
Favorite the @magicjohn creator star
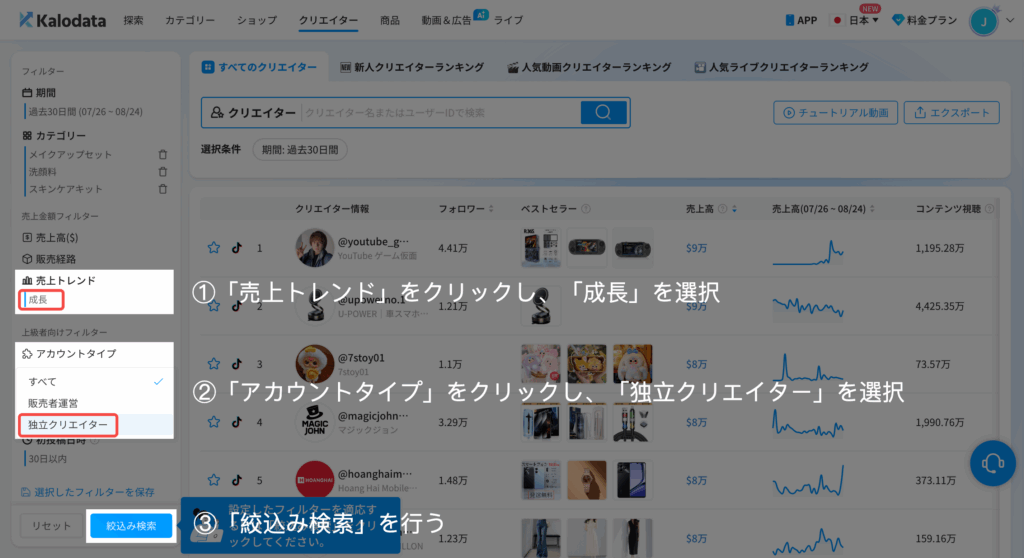point(214,422)
